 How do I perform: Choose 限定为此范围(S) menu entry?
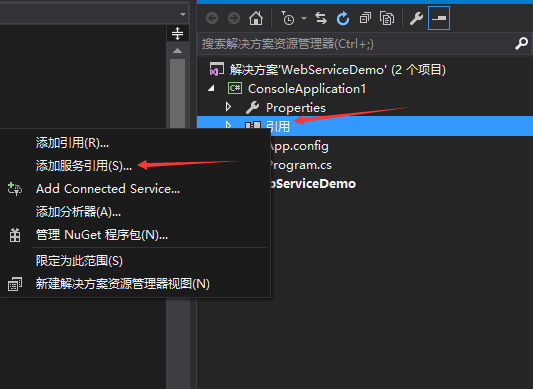tap(79, 261)
